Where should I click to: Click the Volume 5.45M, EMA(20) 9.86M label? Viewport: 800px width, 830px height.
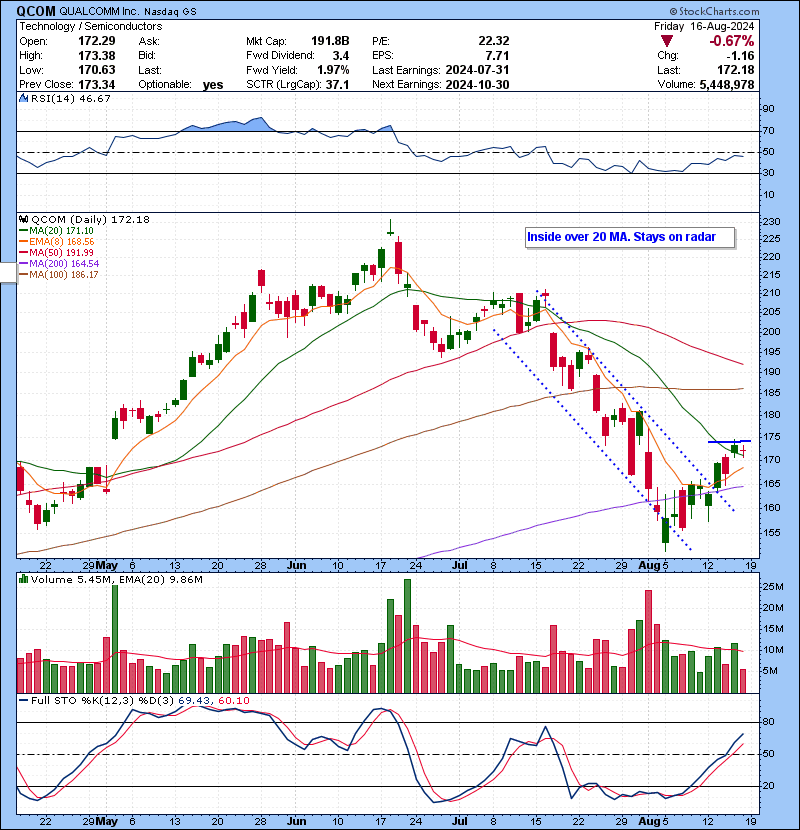click(x=116, y=580)
